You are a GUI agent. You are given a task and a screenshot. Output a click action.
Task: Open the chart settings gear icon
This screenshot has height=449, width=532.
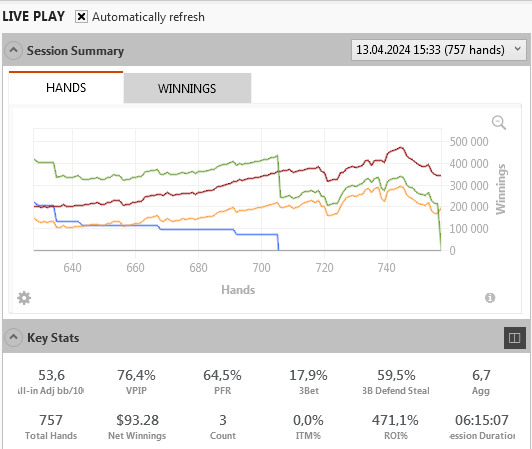pos(24,298)
